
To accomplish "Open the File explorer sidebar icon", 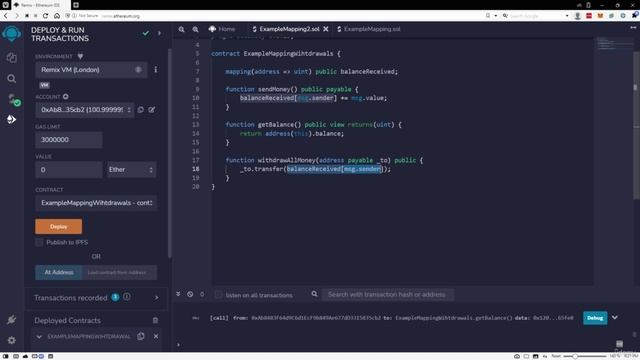I will [x=11, y=58].
